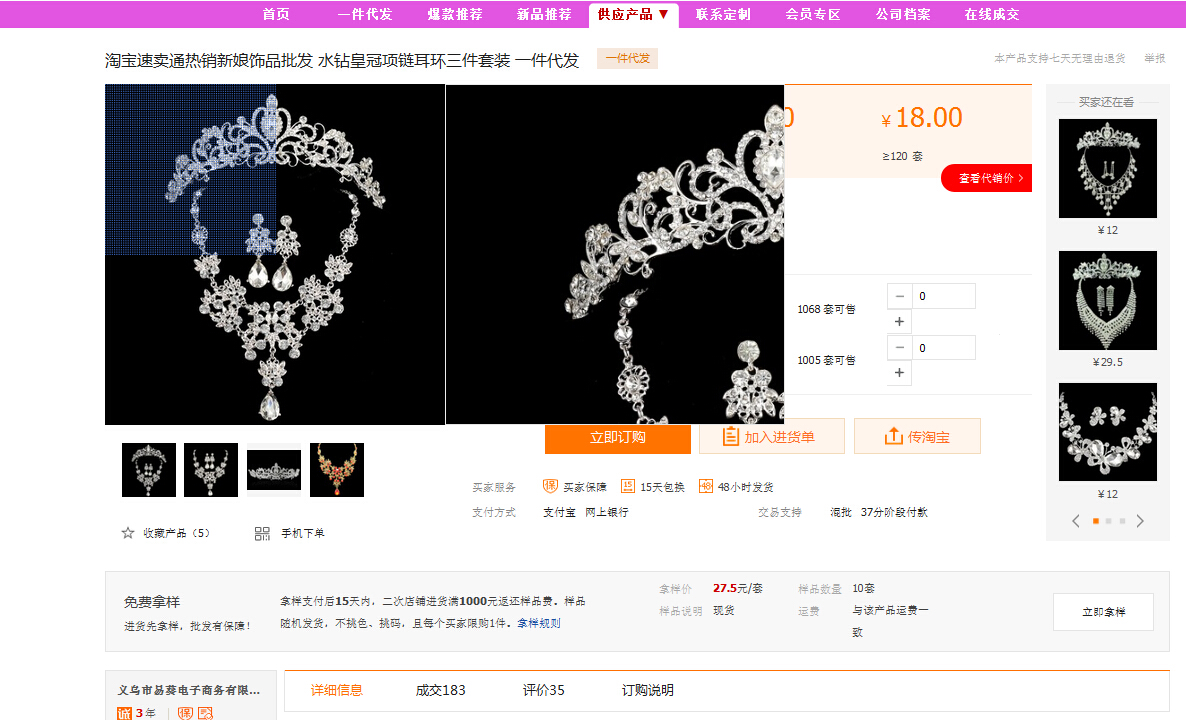Click the 48-hour shipping icon
Screen dimensions: 1186x720
tap(706, 487)
